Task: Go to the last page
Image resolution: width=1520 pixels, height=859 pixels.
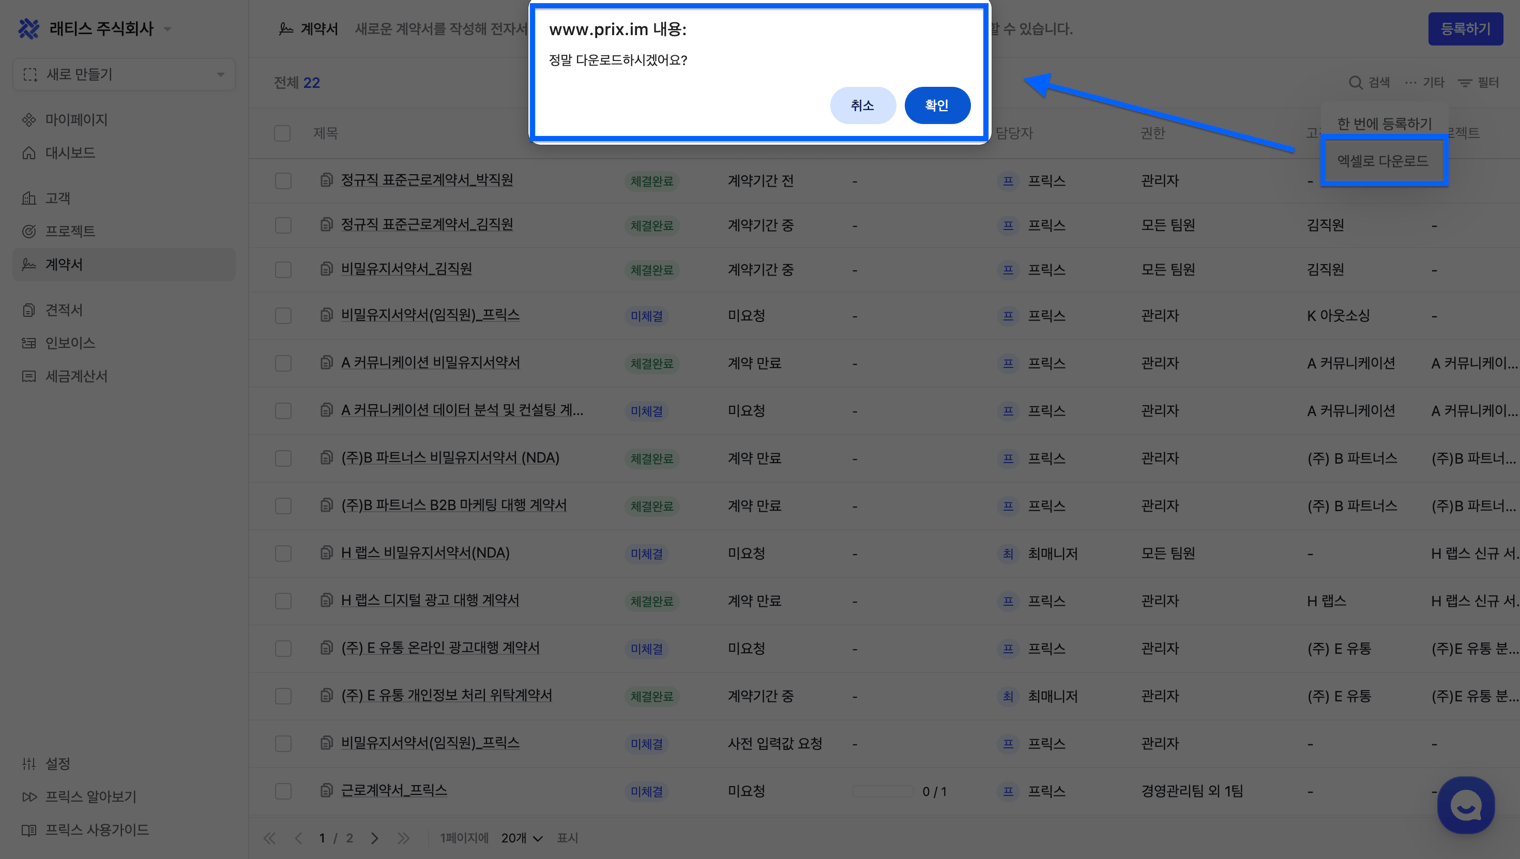Action: coord(403,838)
